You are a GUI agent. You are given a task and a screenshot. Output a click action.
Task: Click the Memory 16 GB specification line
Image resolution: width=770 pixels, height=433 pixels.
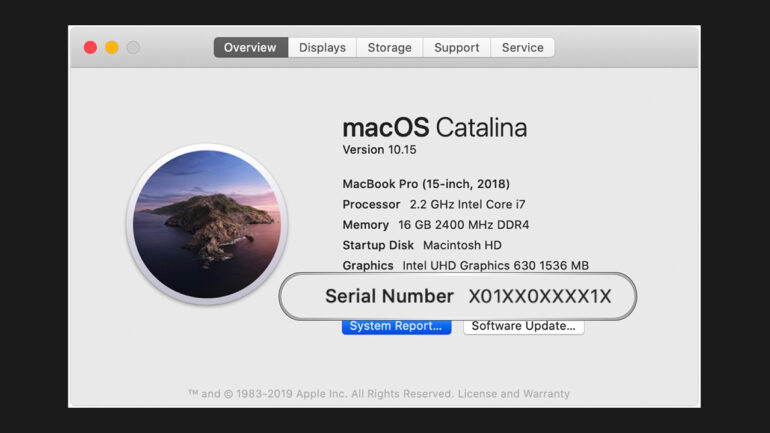click(436, 225)
